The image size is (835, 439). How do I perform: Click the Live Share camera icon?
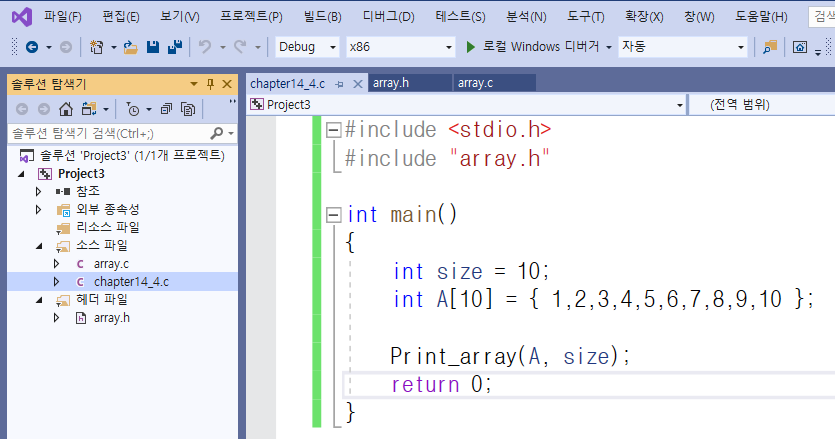click(799, 47)
